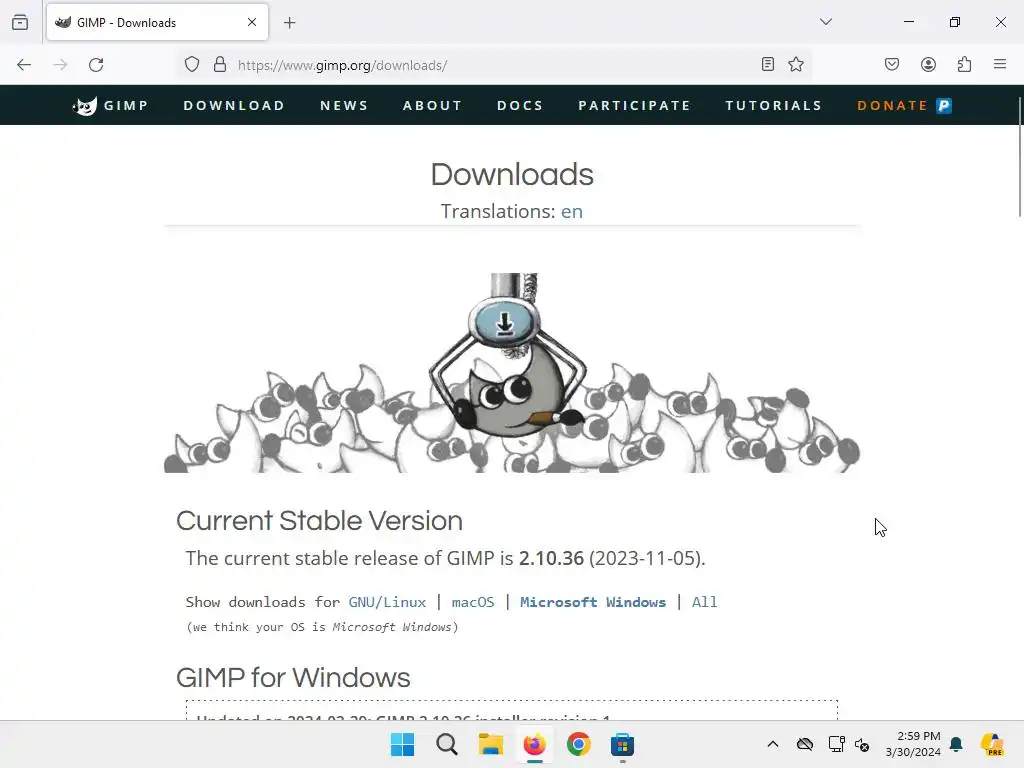Open Microsoft Store from taskbar

(x=622, y=744)
